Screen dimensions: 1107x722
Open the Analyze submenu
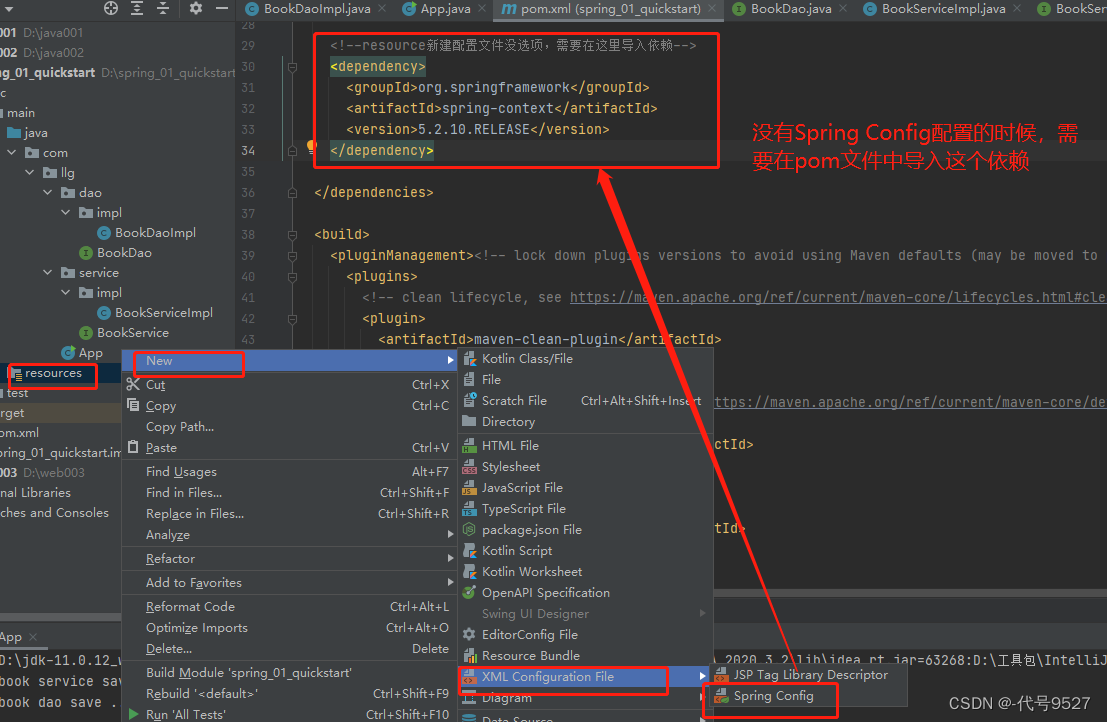[x=290, y=535]
